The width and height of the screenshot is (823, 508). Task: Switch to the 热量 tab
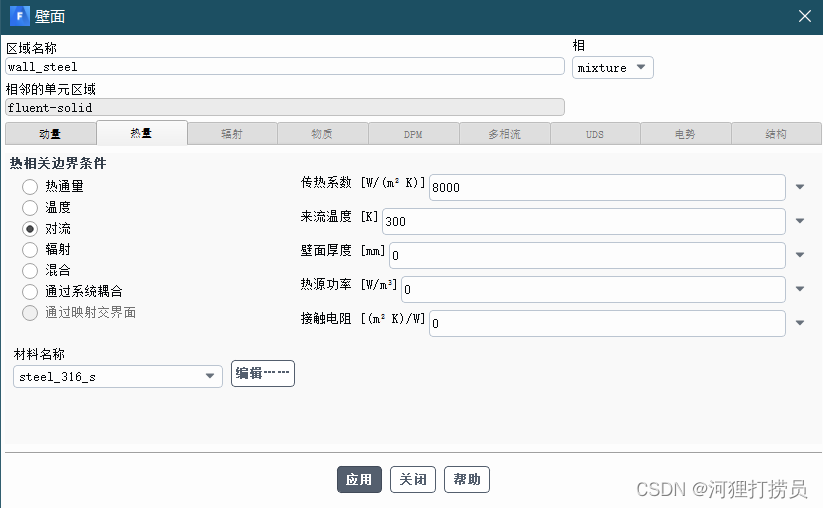(141, 133)
